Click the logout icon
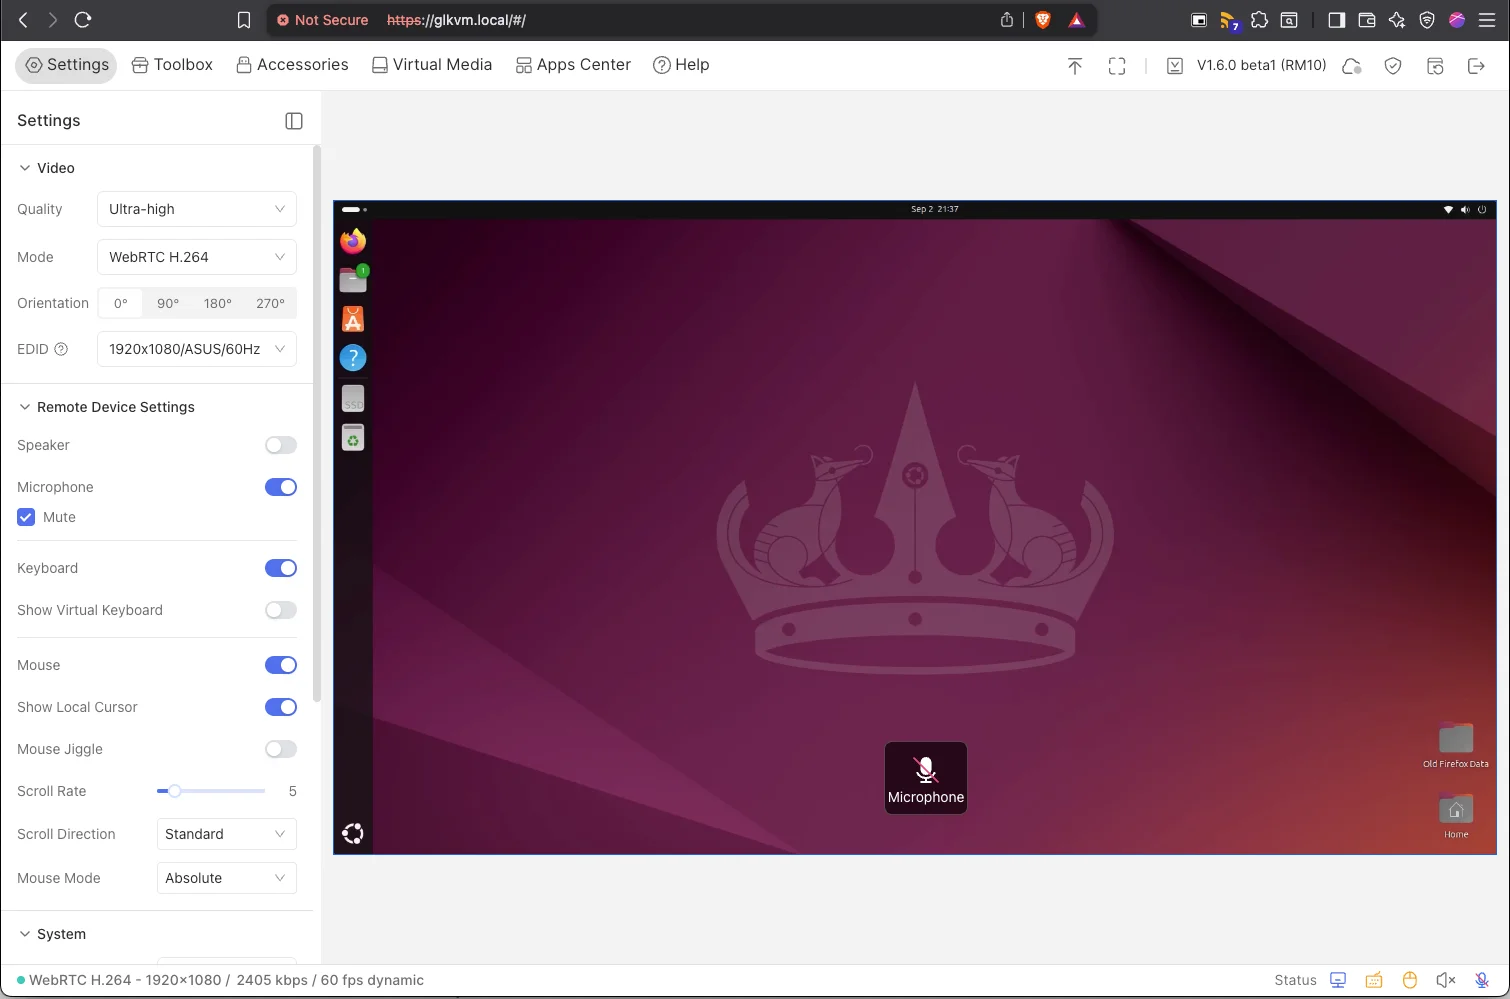The height and width of the screenshot is (999, 1510). coord(1476,66)
